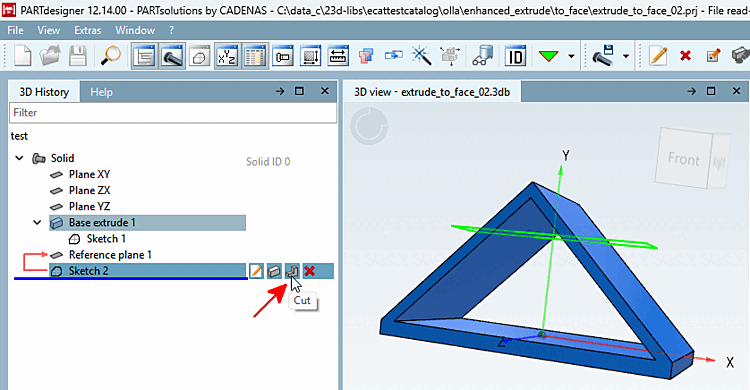Image resolution: width=750 pixels, height=390 pixels.
Task: Click the ID toolbar icon
Action: 515,56
